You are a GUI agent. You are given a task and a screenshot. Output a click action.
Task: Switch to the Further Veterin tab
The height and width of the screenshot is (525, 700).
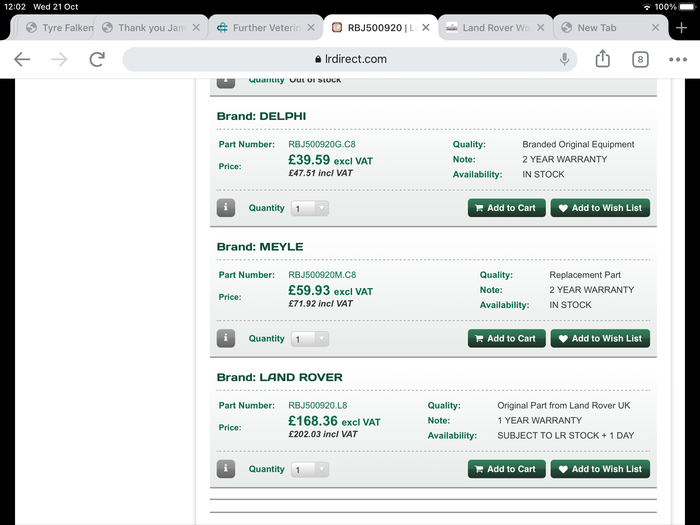266,28
